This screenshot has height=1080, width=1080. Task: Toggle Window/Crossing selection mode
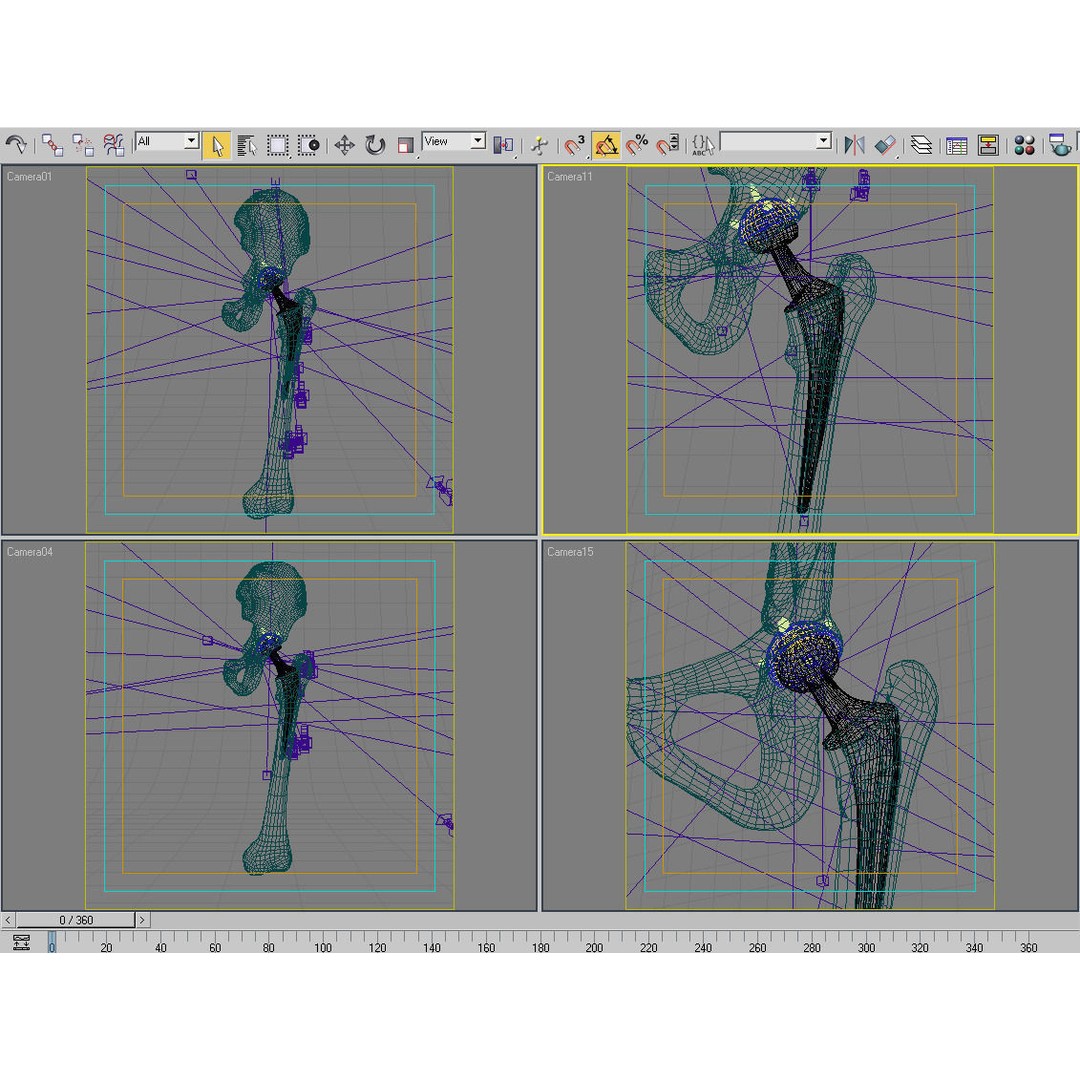(x=308, y=145)
